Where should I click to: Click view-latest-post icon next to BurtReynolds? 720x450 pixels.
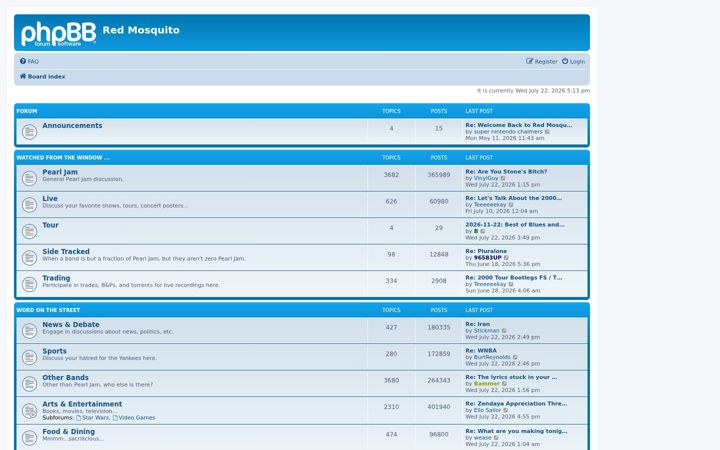click(515, 357)
